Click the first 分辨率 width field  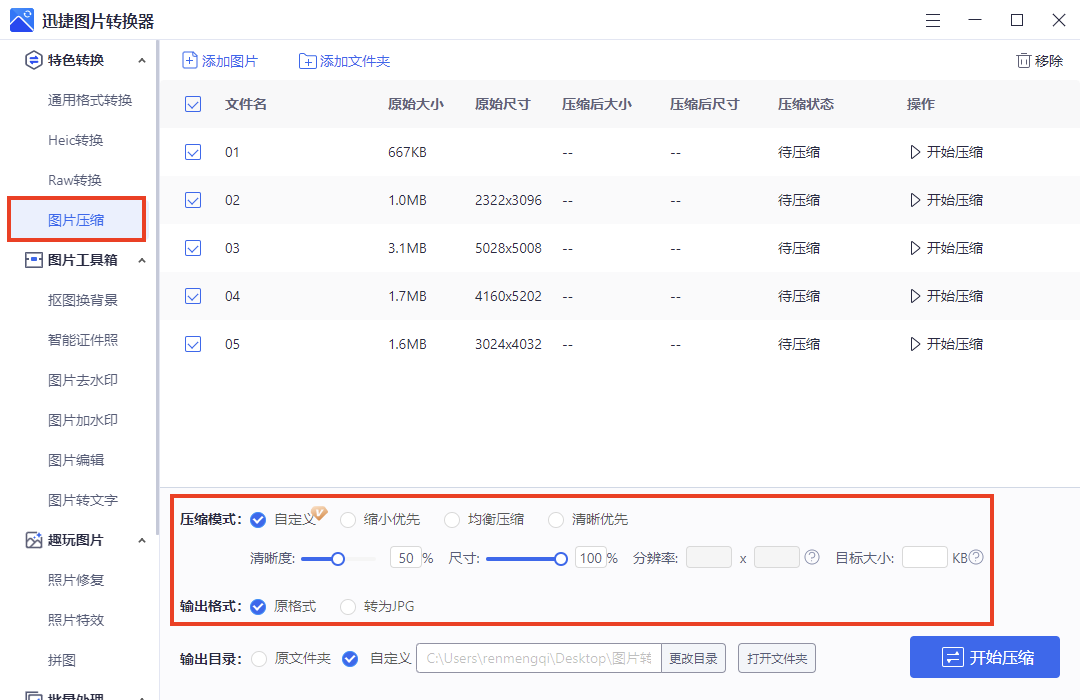709,557
